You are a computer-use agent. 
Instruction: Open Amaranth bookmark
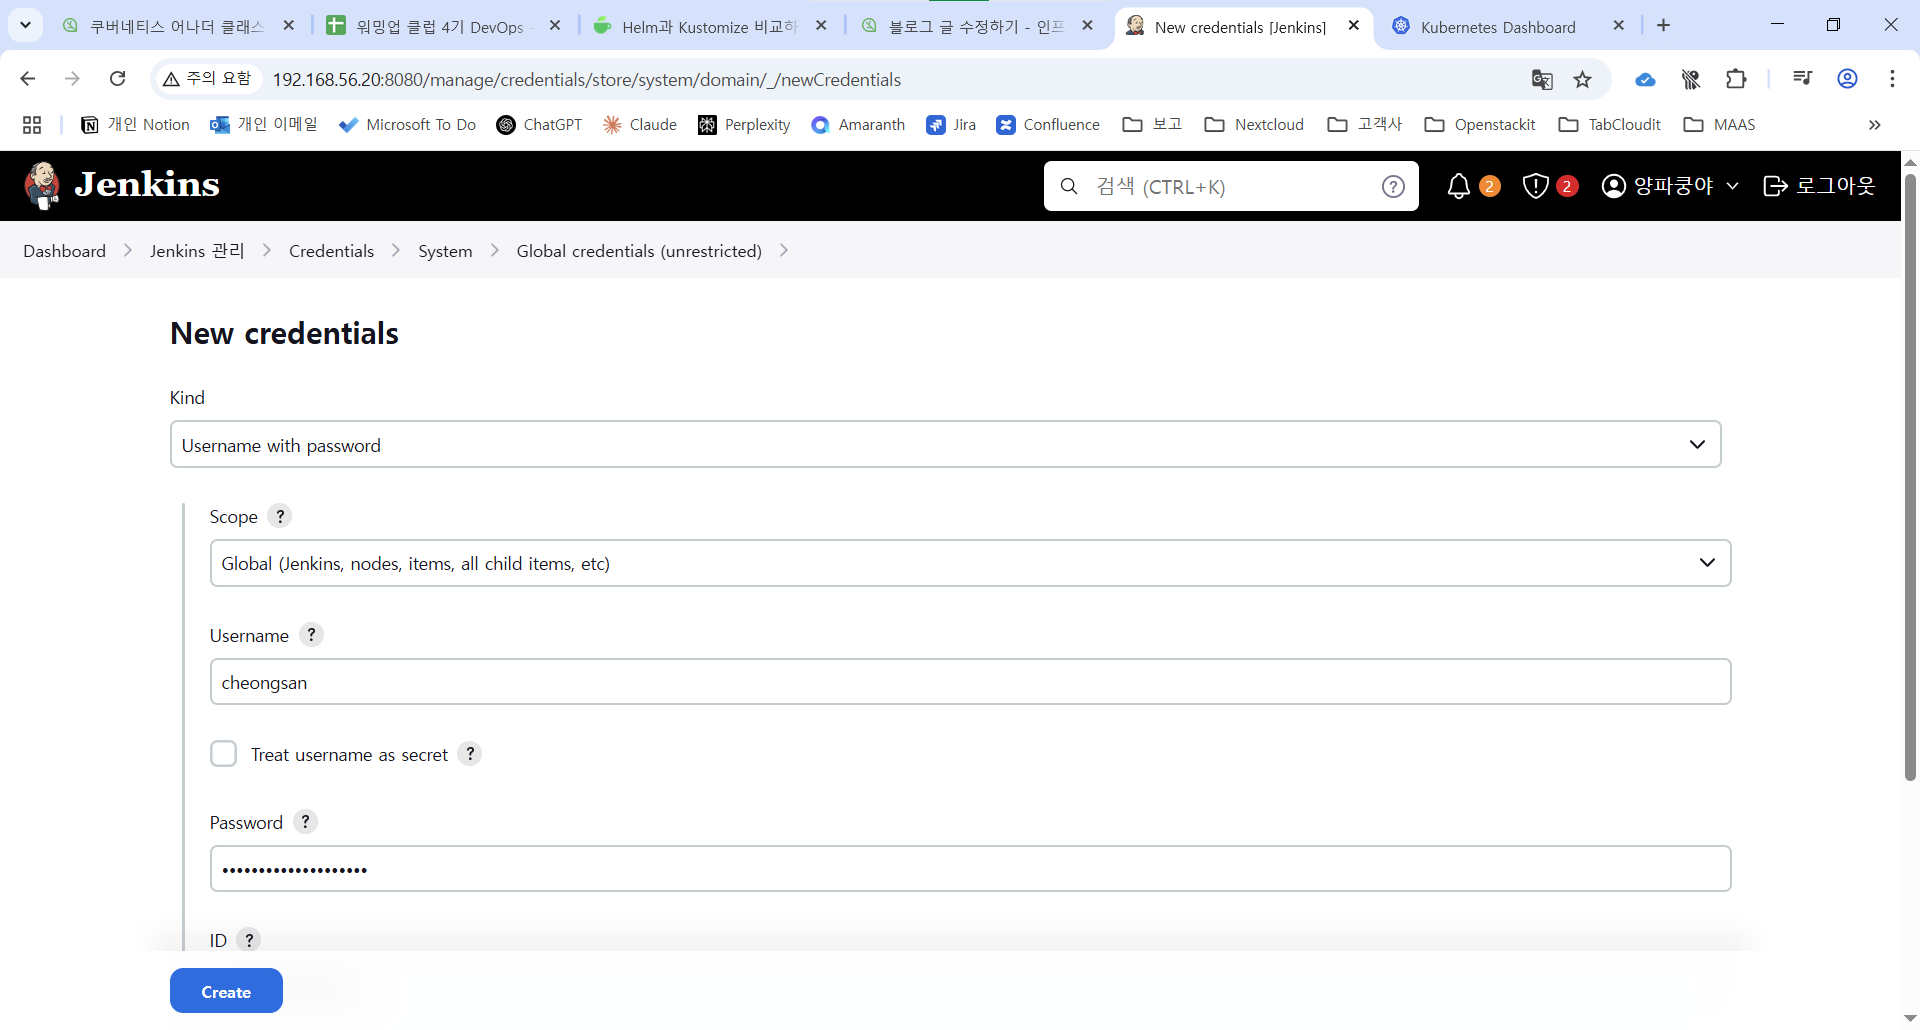[x=858, y=125]
